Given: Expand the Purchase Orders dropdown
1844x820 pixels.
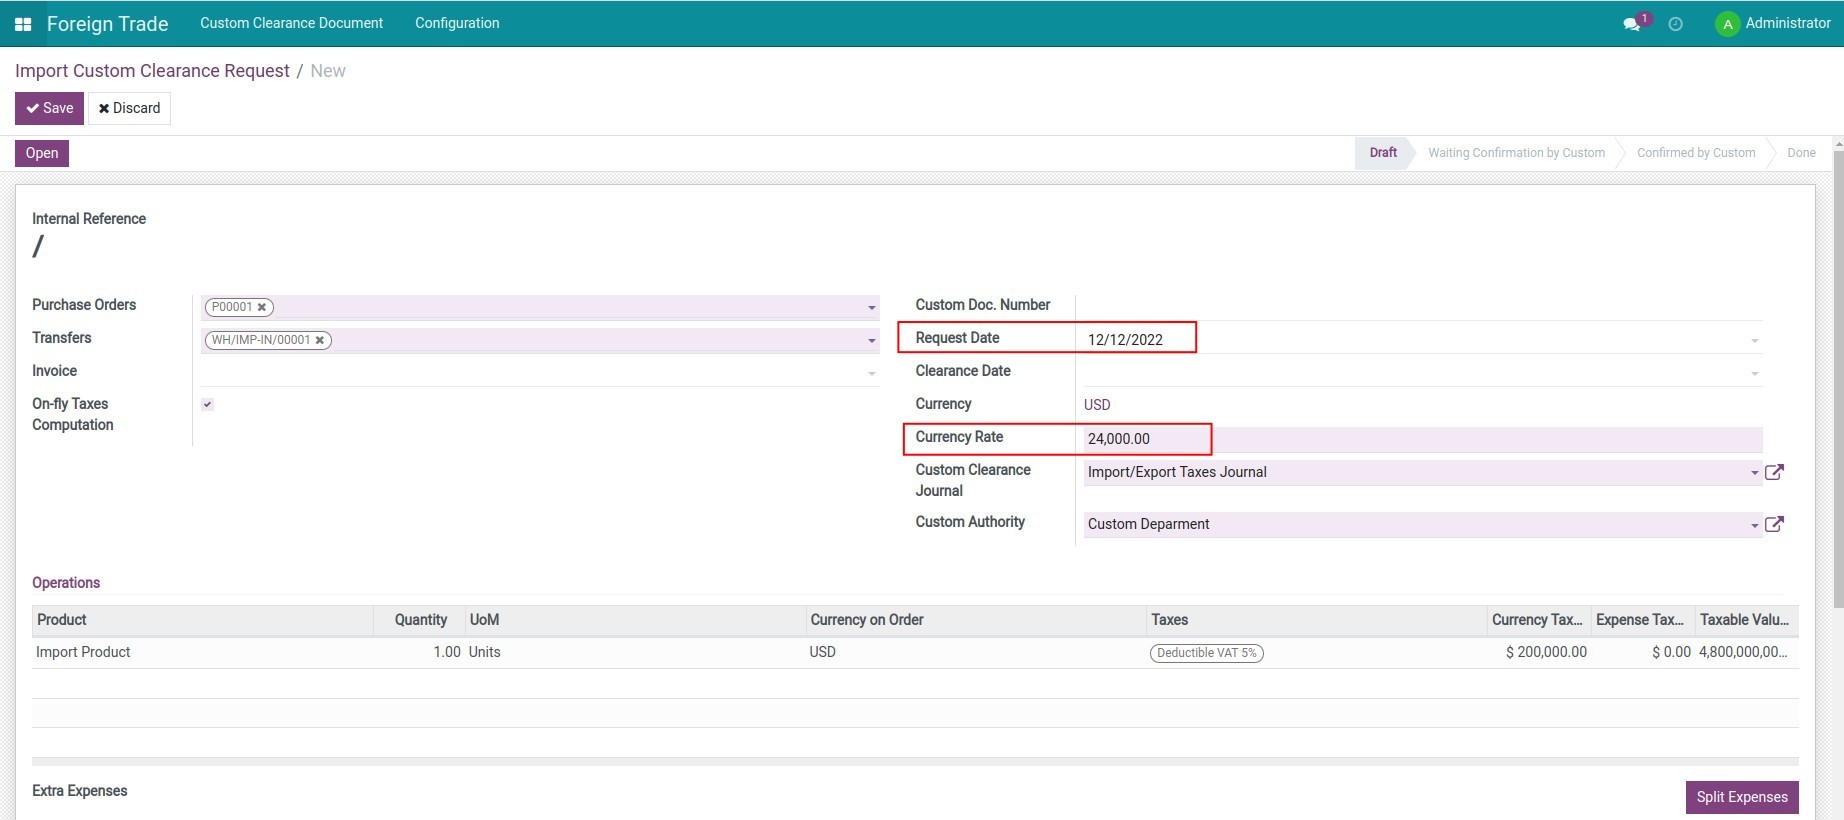Looking at the screenshot, I should coord(871,308).
